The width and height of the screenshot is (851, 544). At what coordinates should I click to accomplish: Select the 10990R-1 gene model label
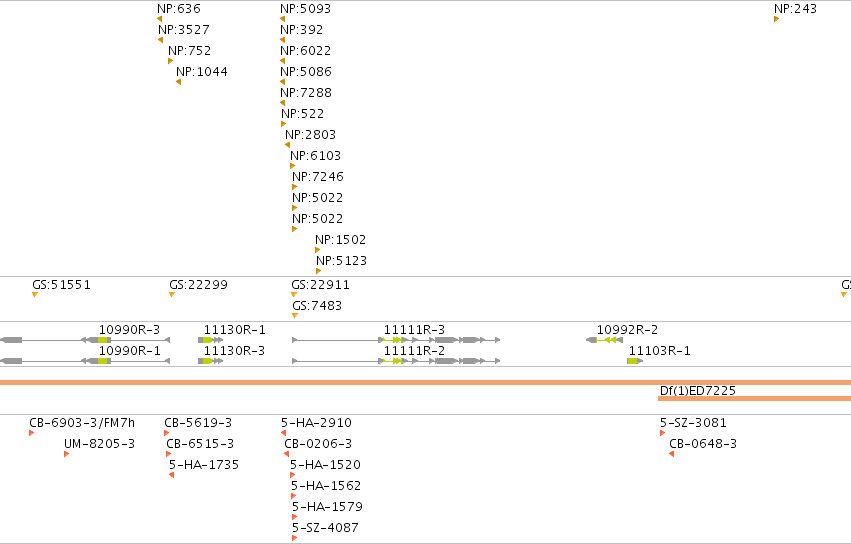(129, 351)
